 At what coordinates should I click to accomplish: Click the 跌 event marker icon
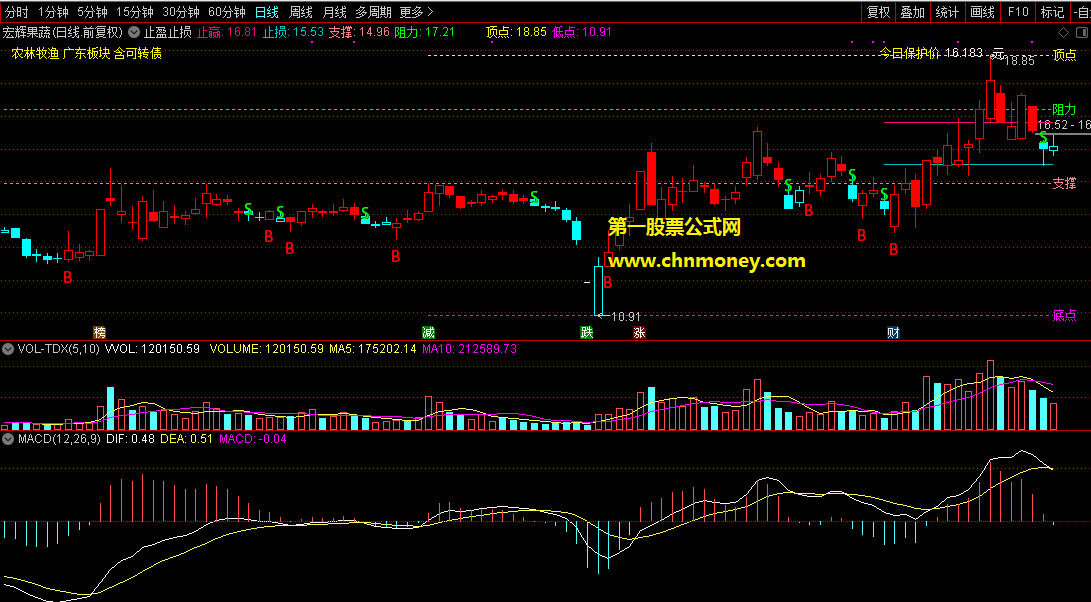pyautogui.click(x=587, y=332)
